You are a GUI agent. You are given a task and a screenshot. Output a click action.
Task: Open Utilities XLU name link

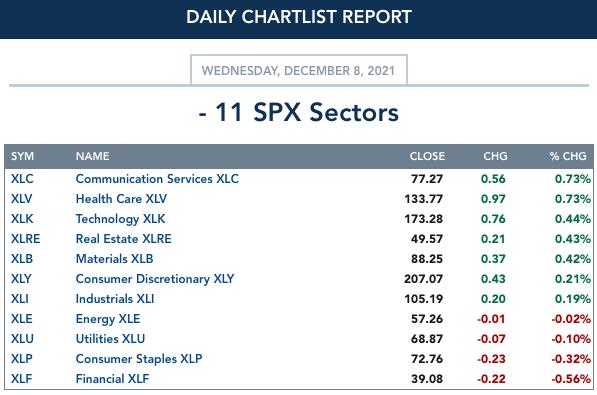click(x=110, y=339)
